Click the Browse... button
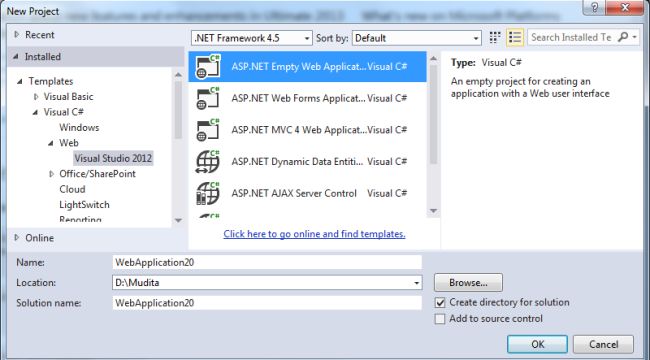650x360 pixels. click(468, 283)
